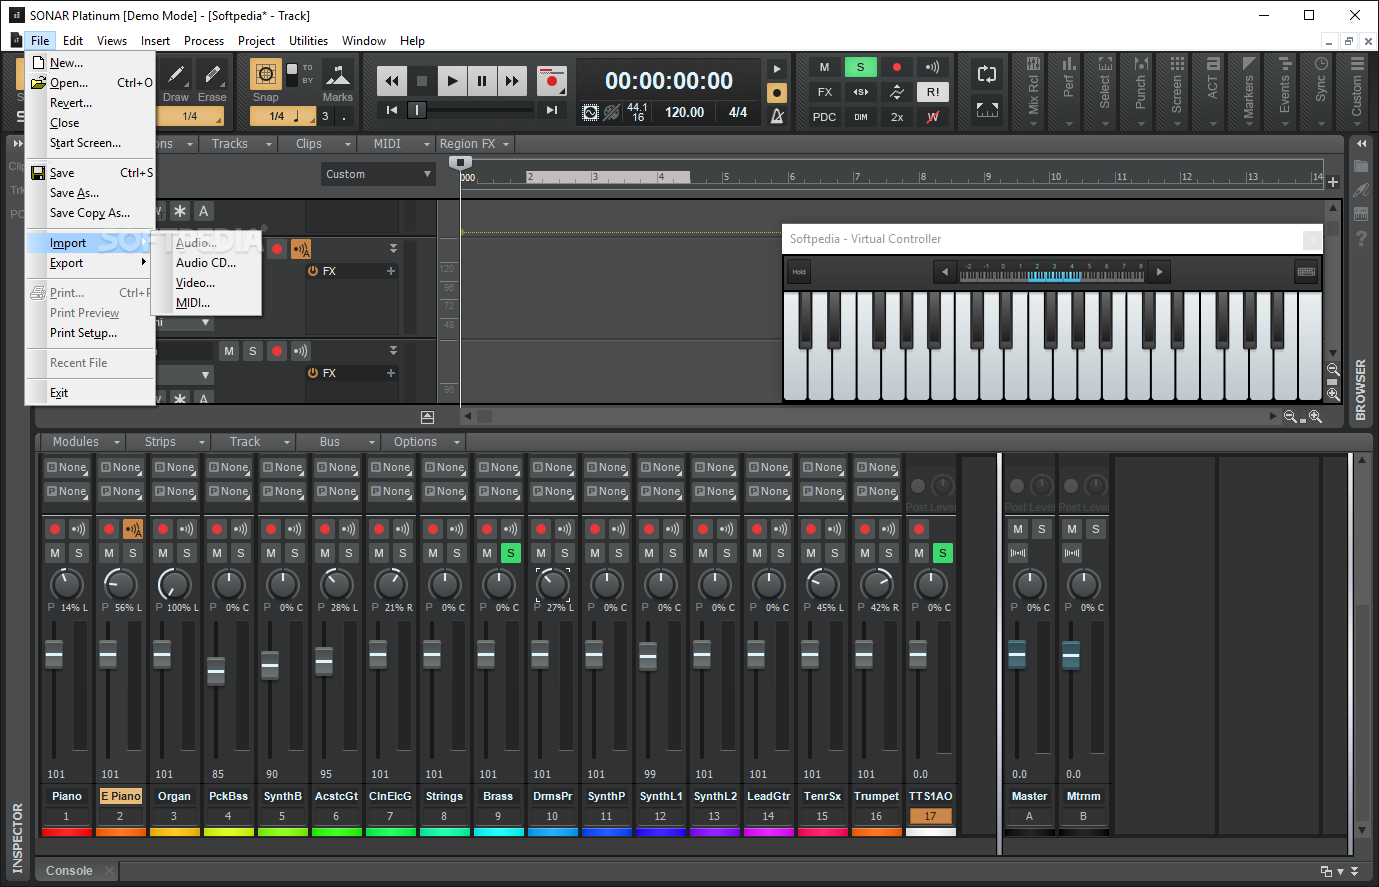The width and height of the screenshot is (1379, 887).
Task: Click the virtual controller keyboard icon
Action: 1305,272
